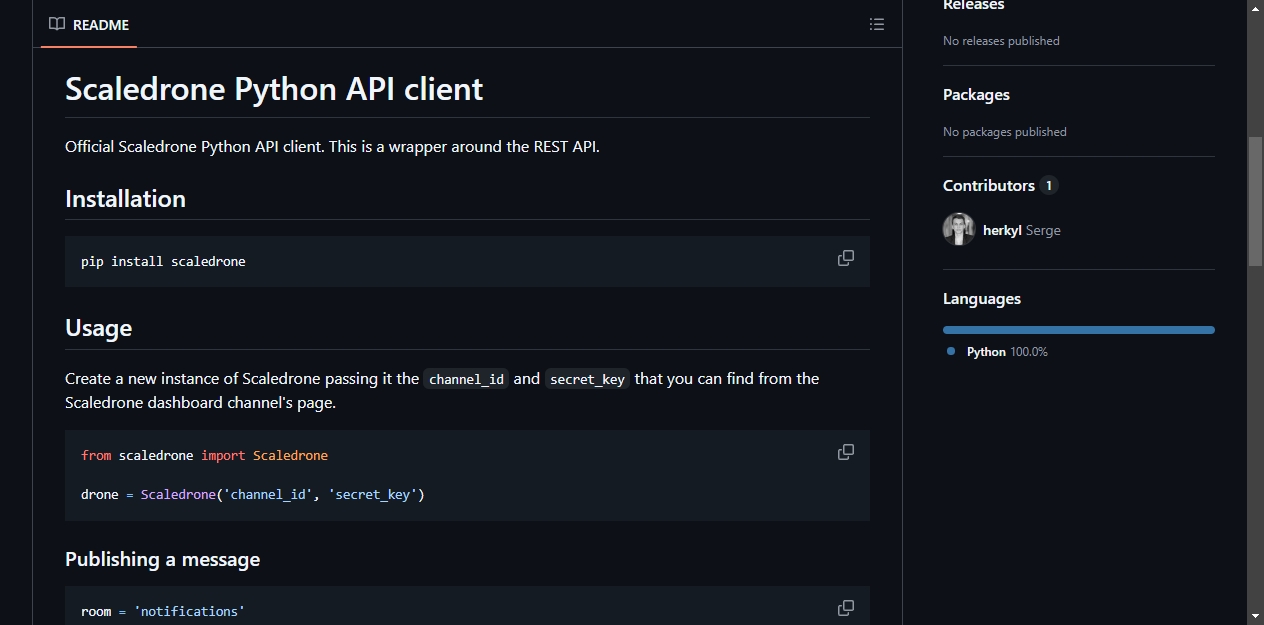Click the Publishing a message heading
This screenshot has height=625, width=1264.
(x=162, y=559)
